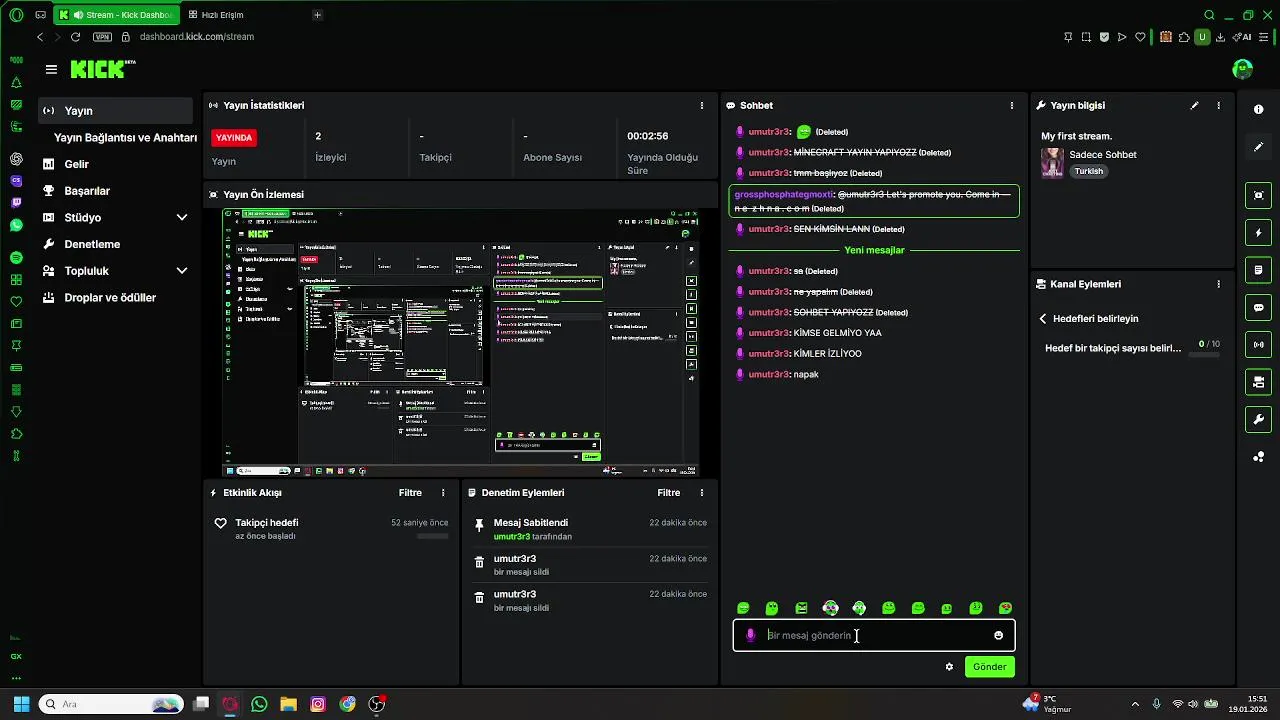
Task: Edit stream info with pencil icon
Action: [x=1194, y=105]
